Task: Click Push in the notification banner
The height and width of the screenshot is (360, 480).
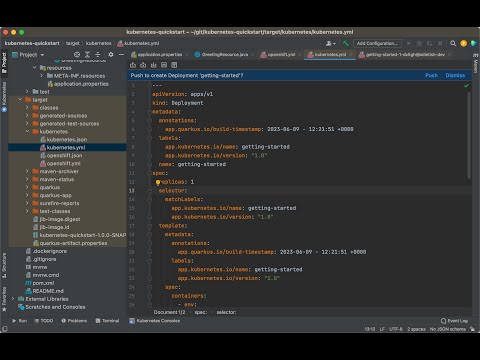Action: (x=431, y=75)
